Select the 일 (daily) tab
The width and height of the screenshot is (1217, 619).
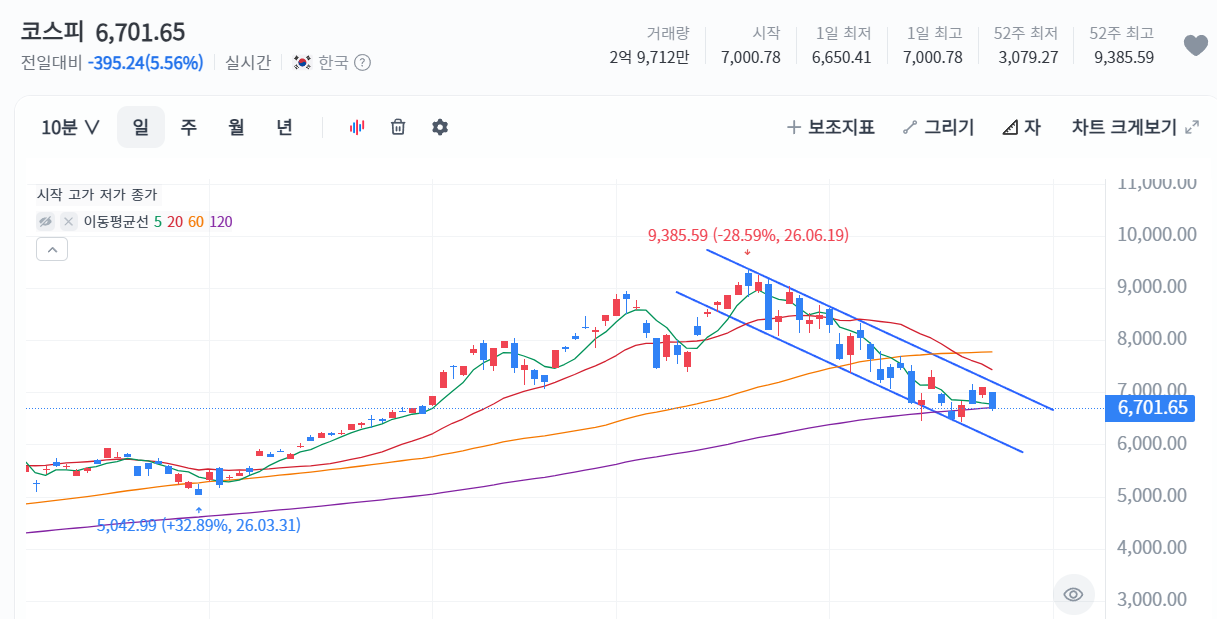141,127
